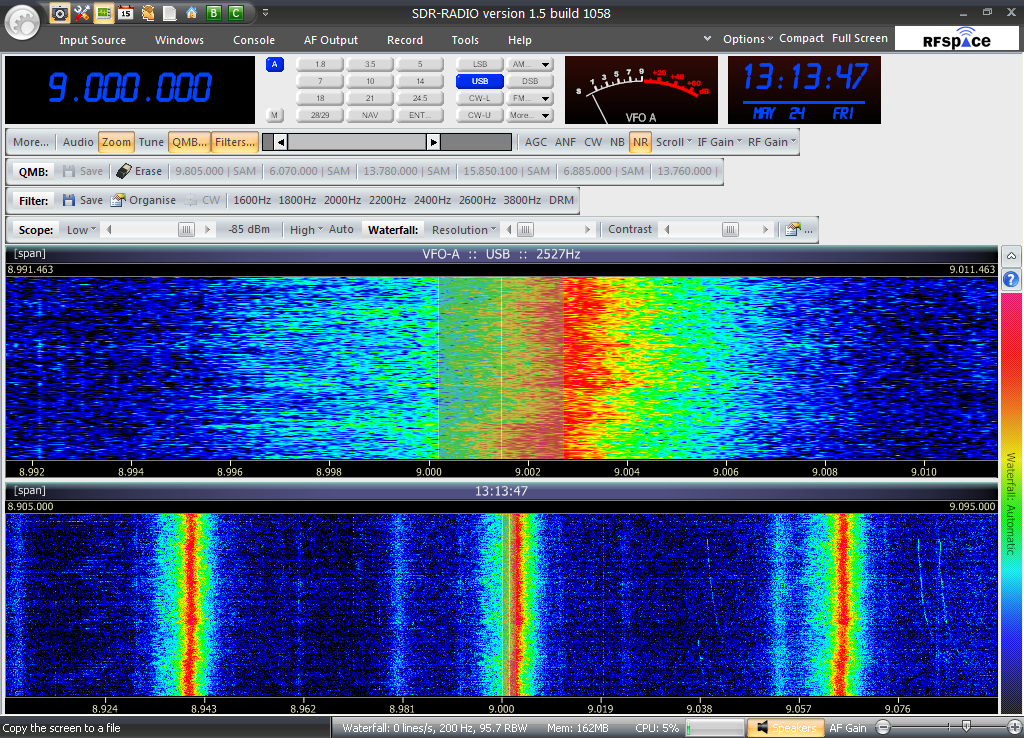The width and height of the screenshot is (1024, 738).
Task: Open the Options dropdown menu
Action: pos(748,39)
